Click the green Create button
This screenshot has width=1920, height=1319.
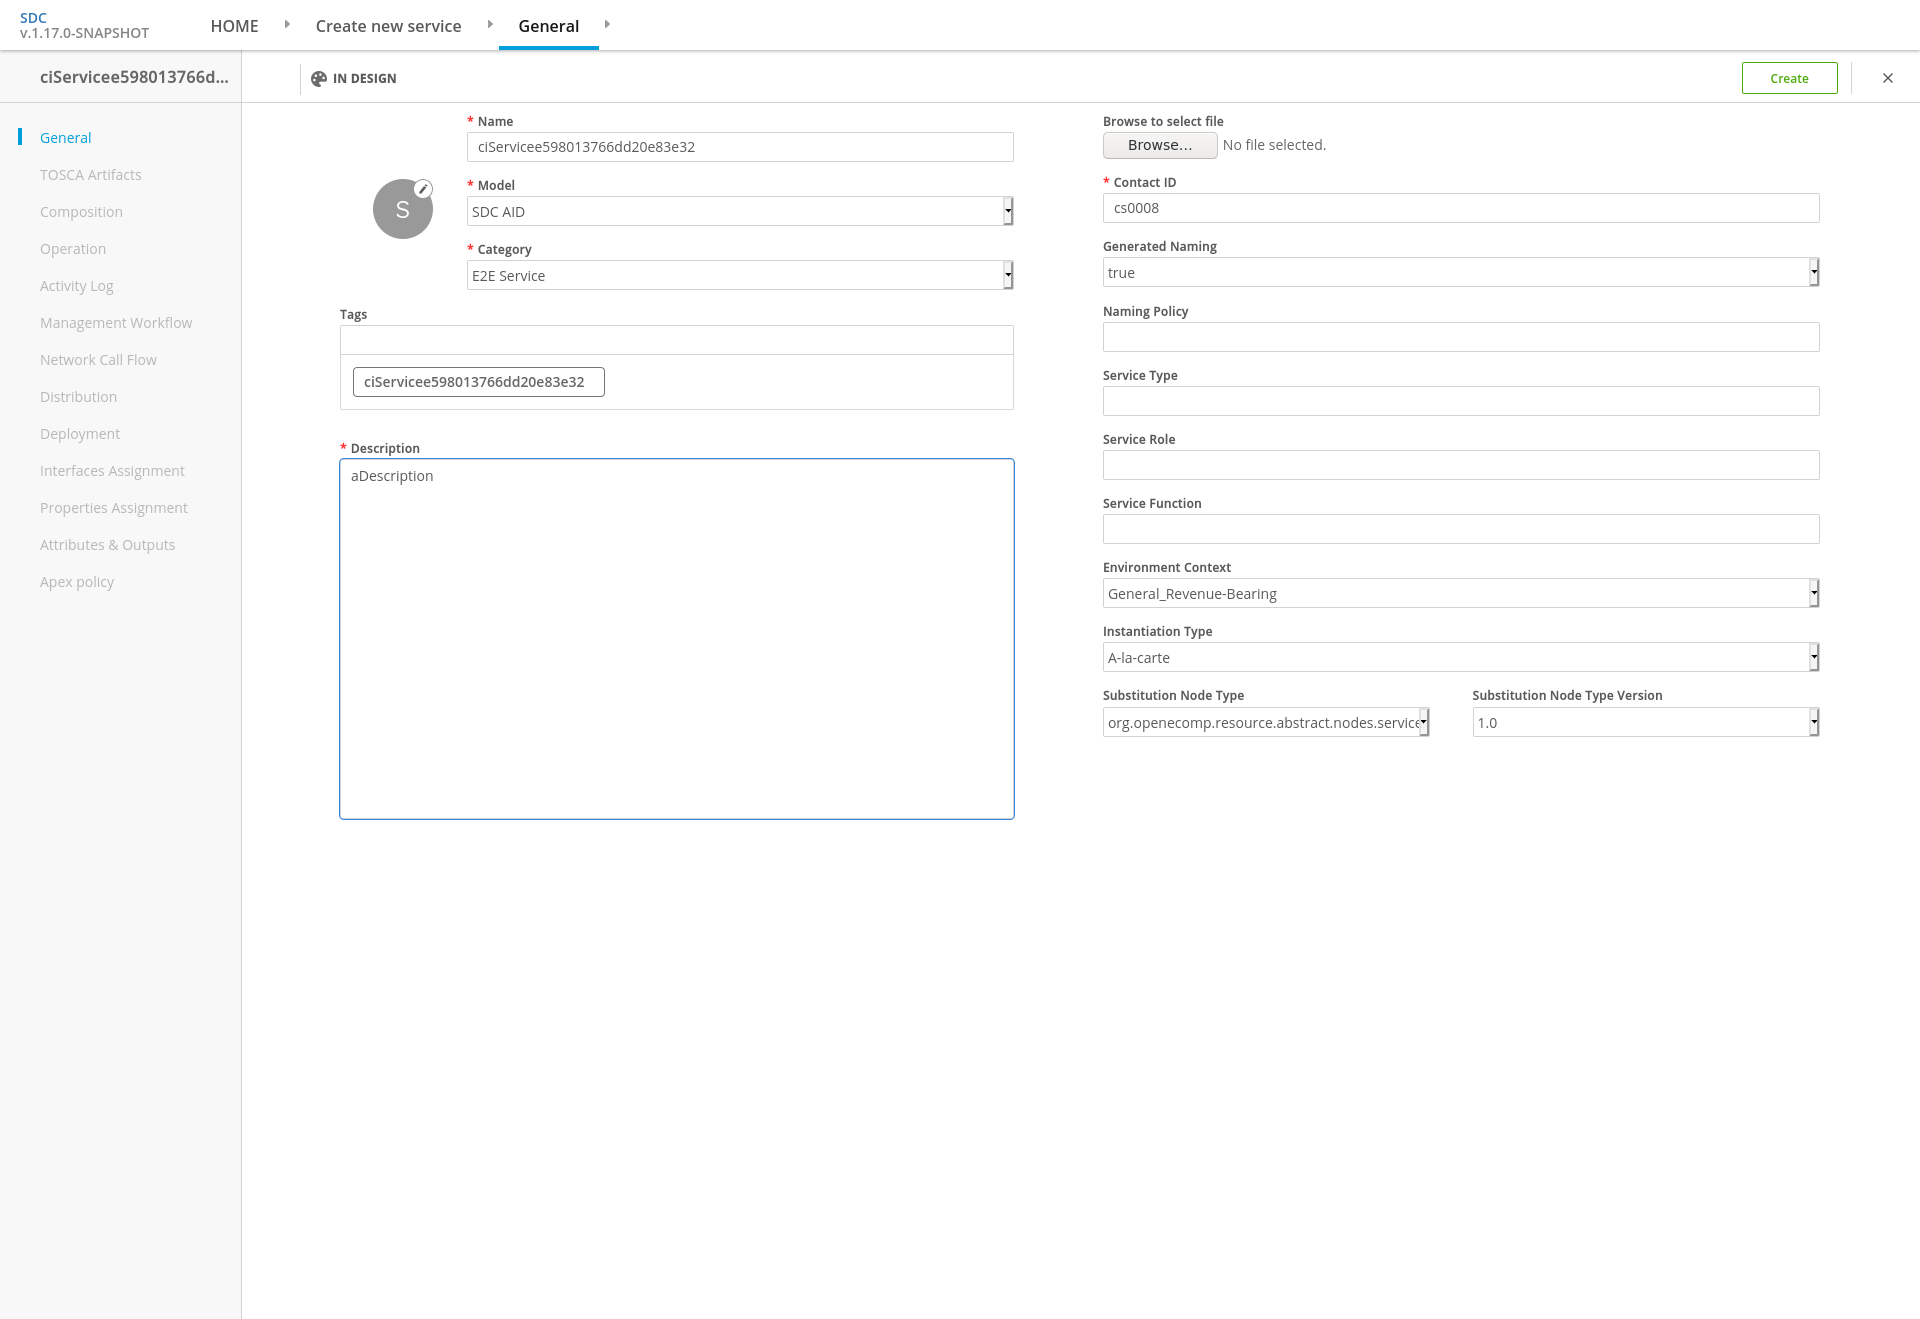click(x=1790, y=78)
